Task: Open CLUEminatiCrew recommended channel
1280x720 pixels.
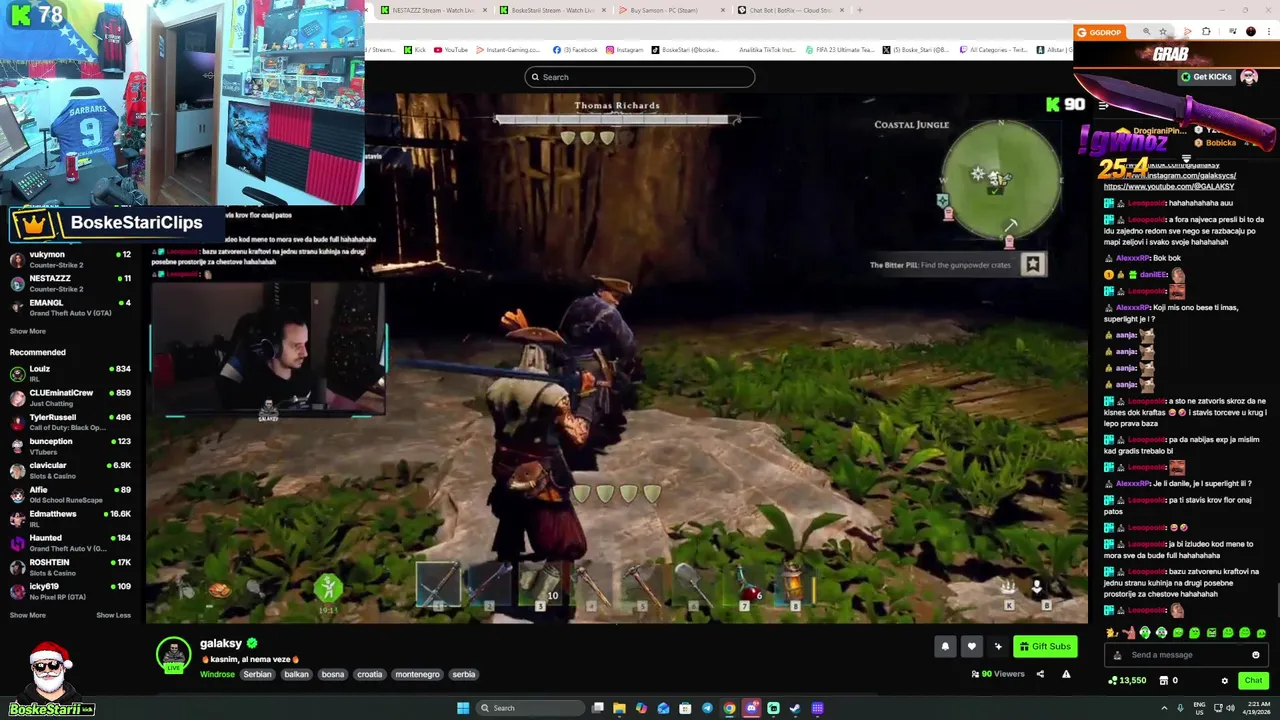Action: pyautogui.click(x=70, y=397)
